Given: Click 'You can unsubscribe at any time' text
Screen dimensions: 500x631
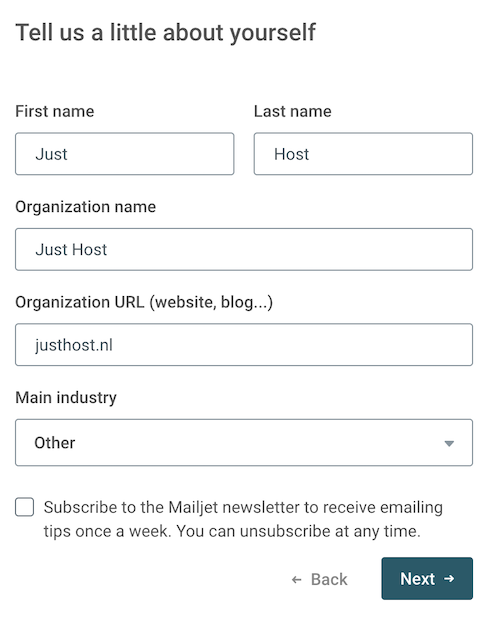Looking at the screenshot, I should point(298,531).
